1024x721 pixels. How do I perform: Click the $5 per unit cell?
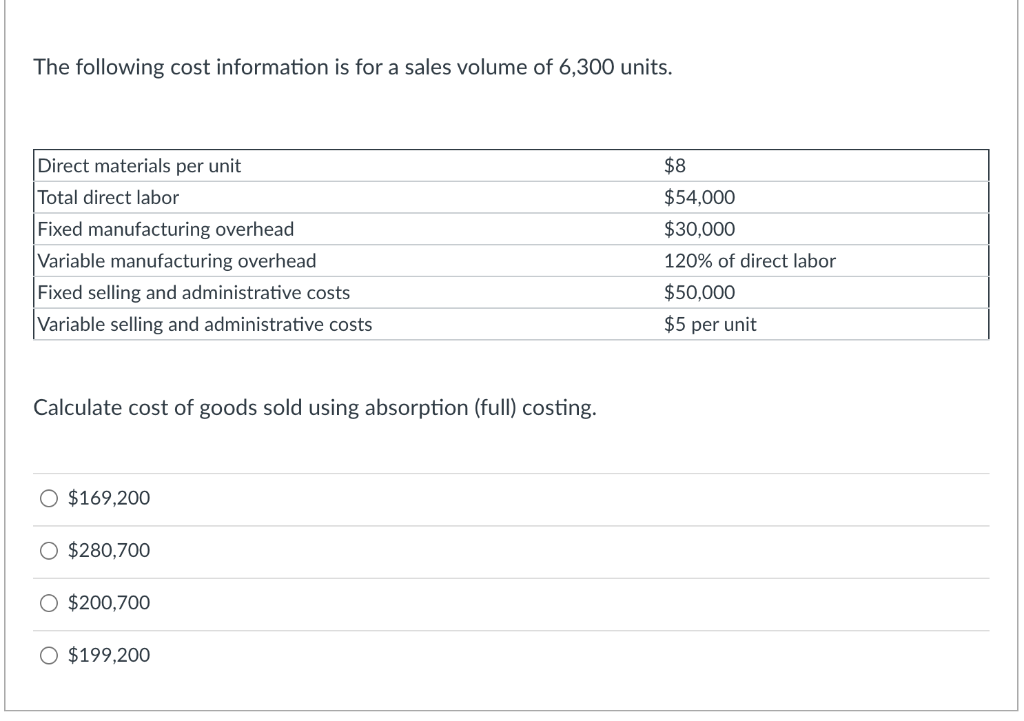(711, 324)
